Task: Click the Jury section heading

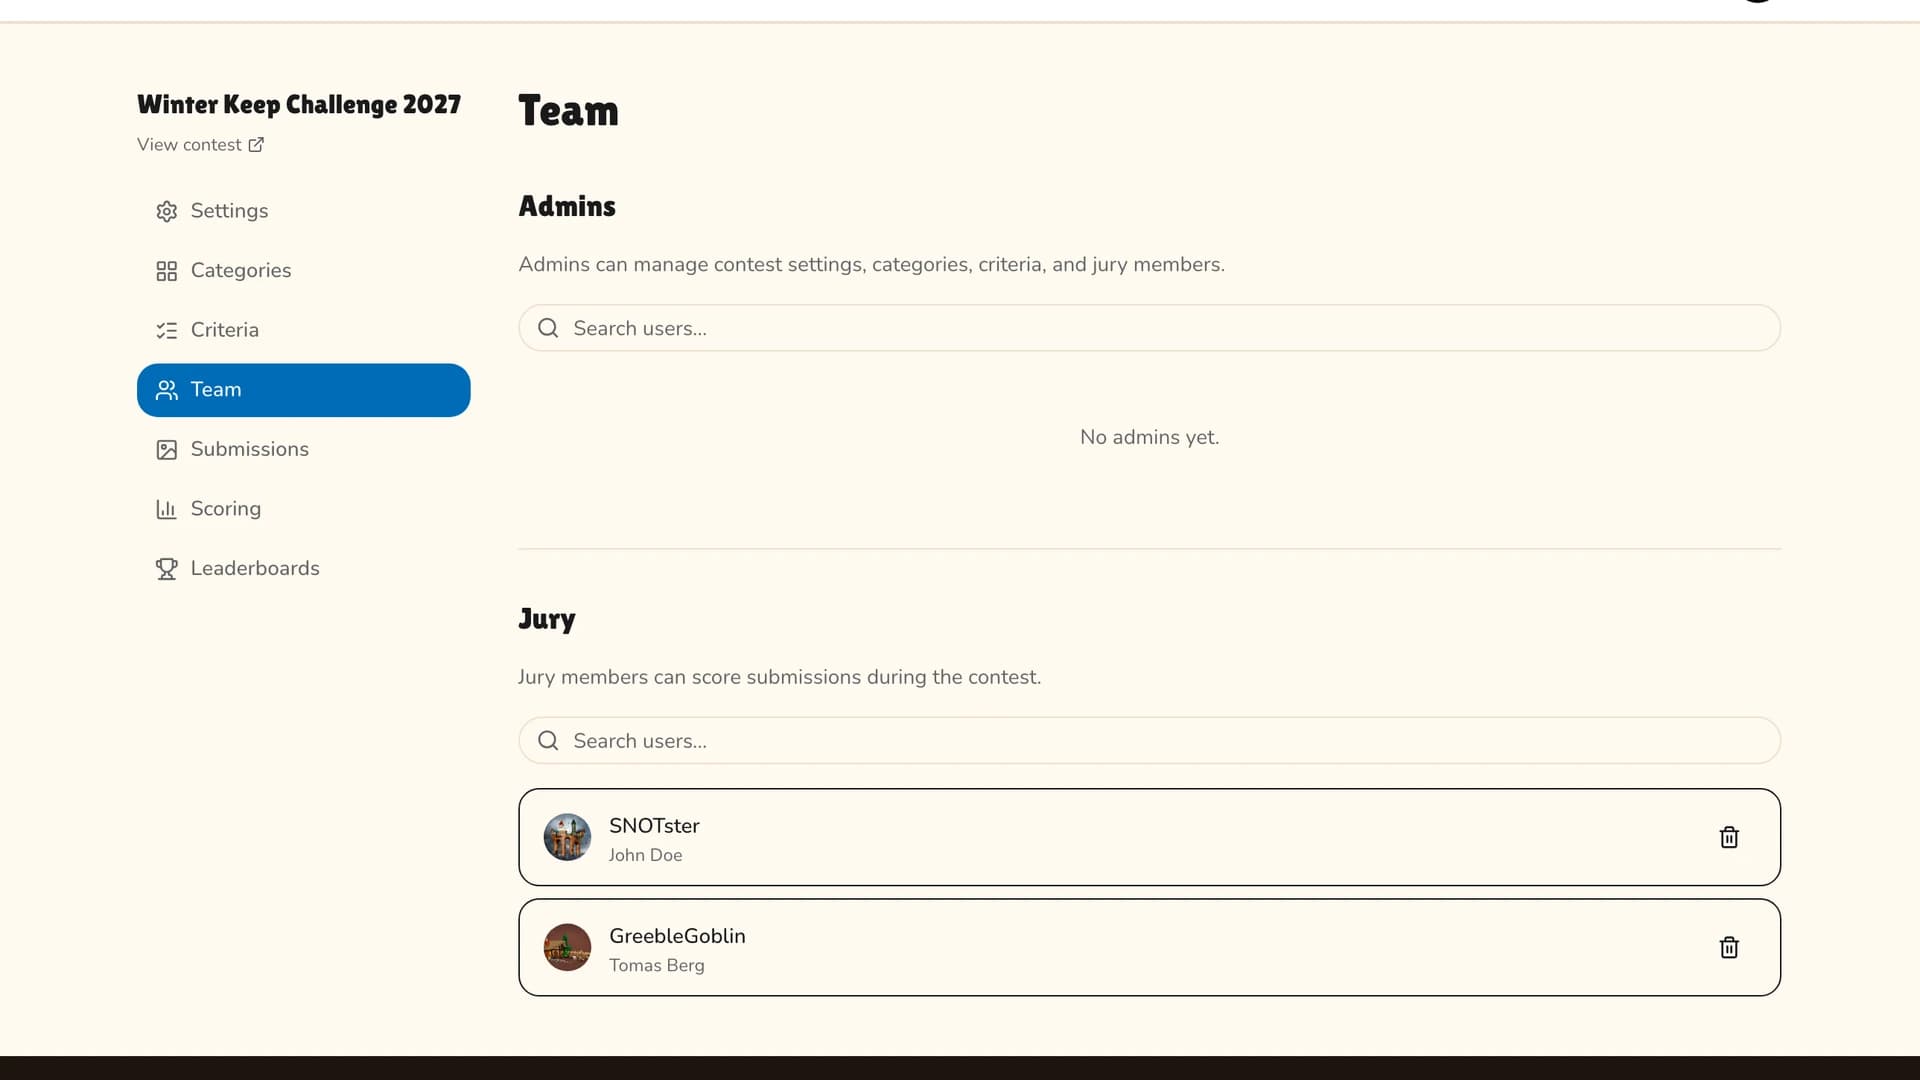Action: coord(547,619)
